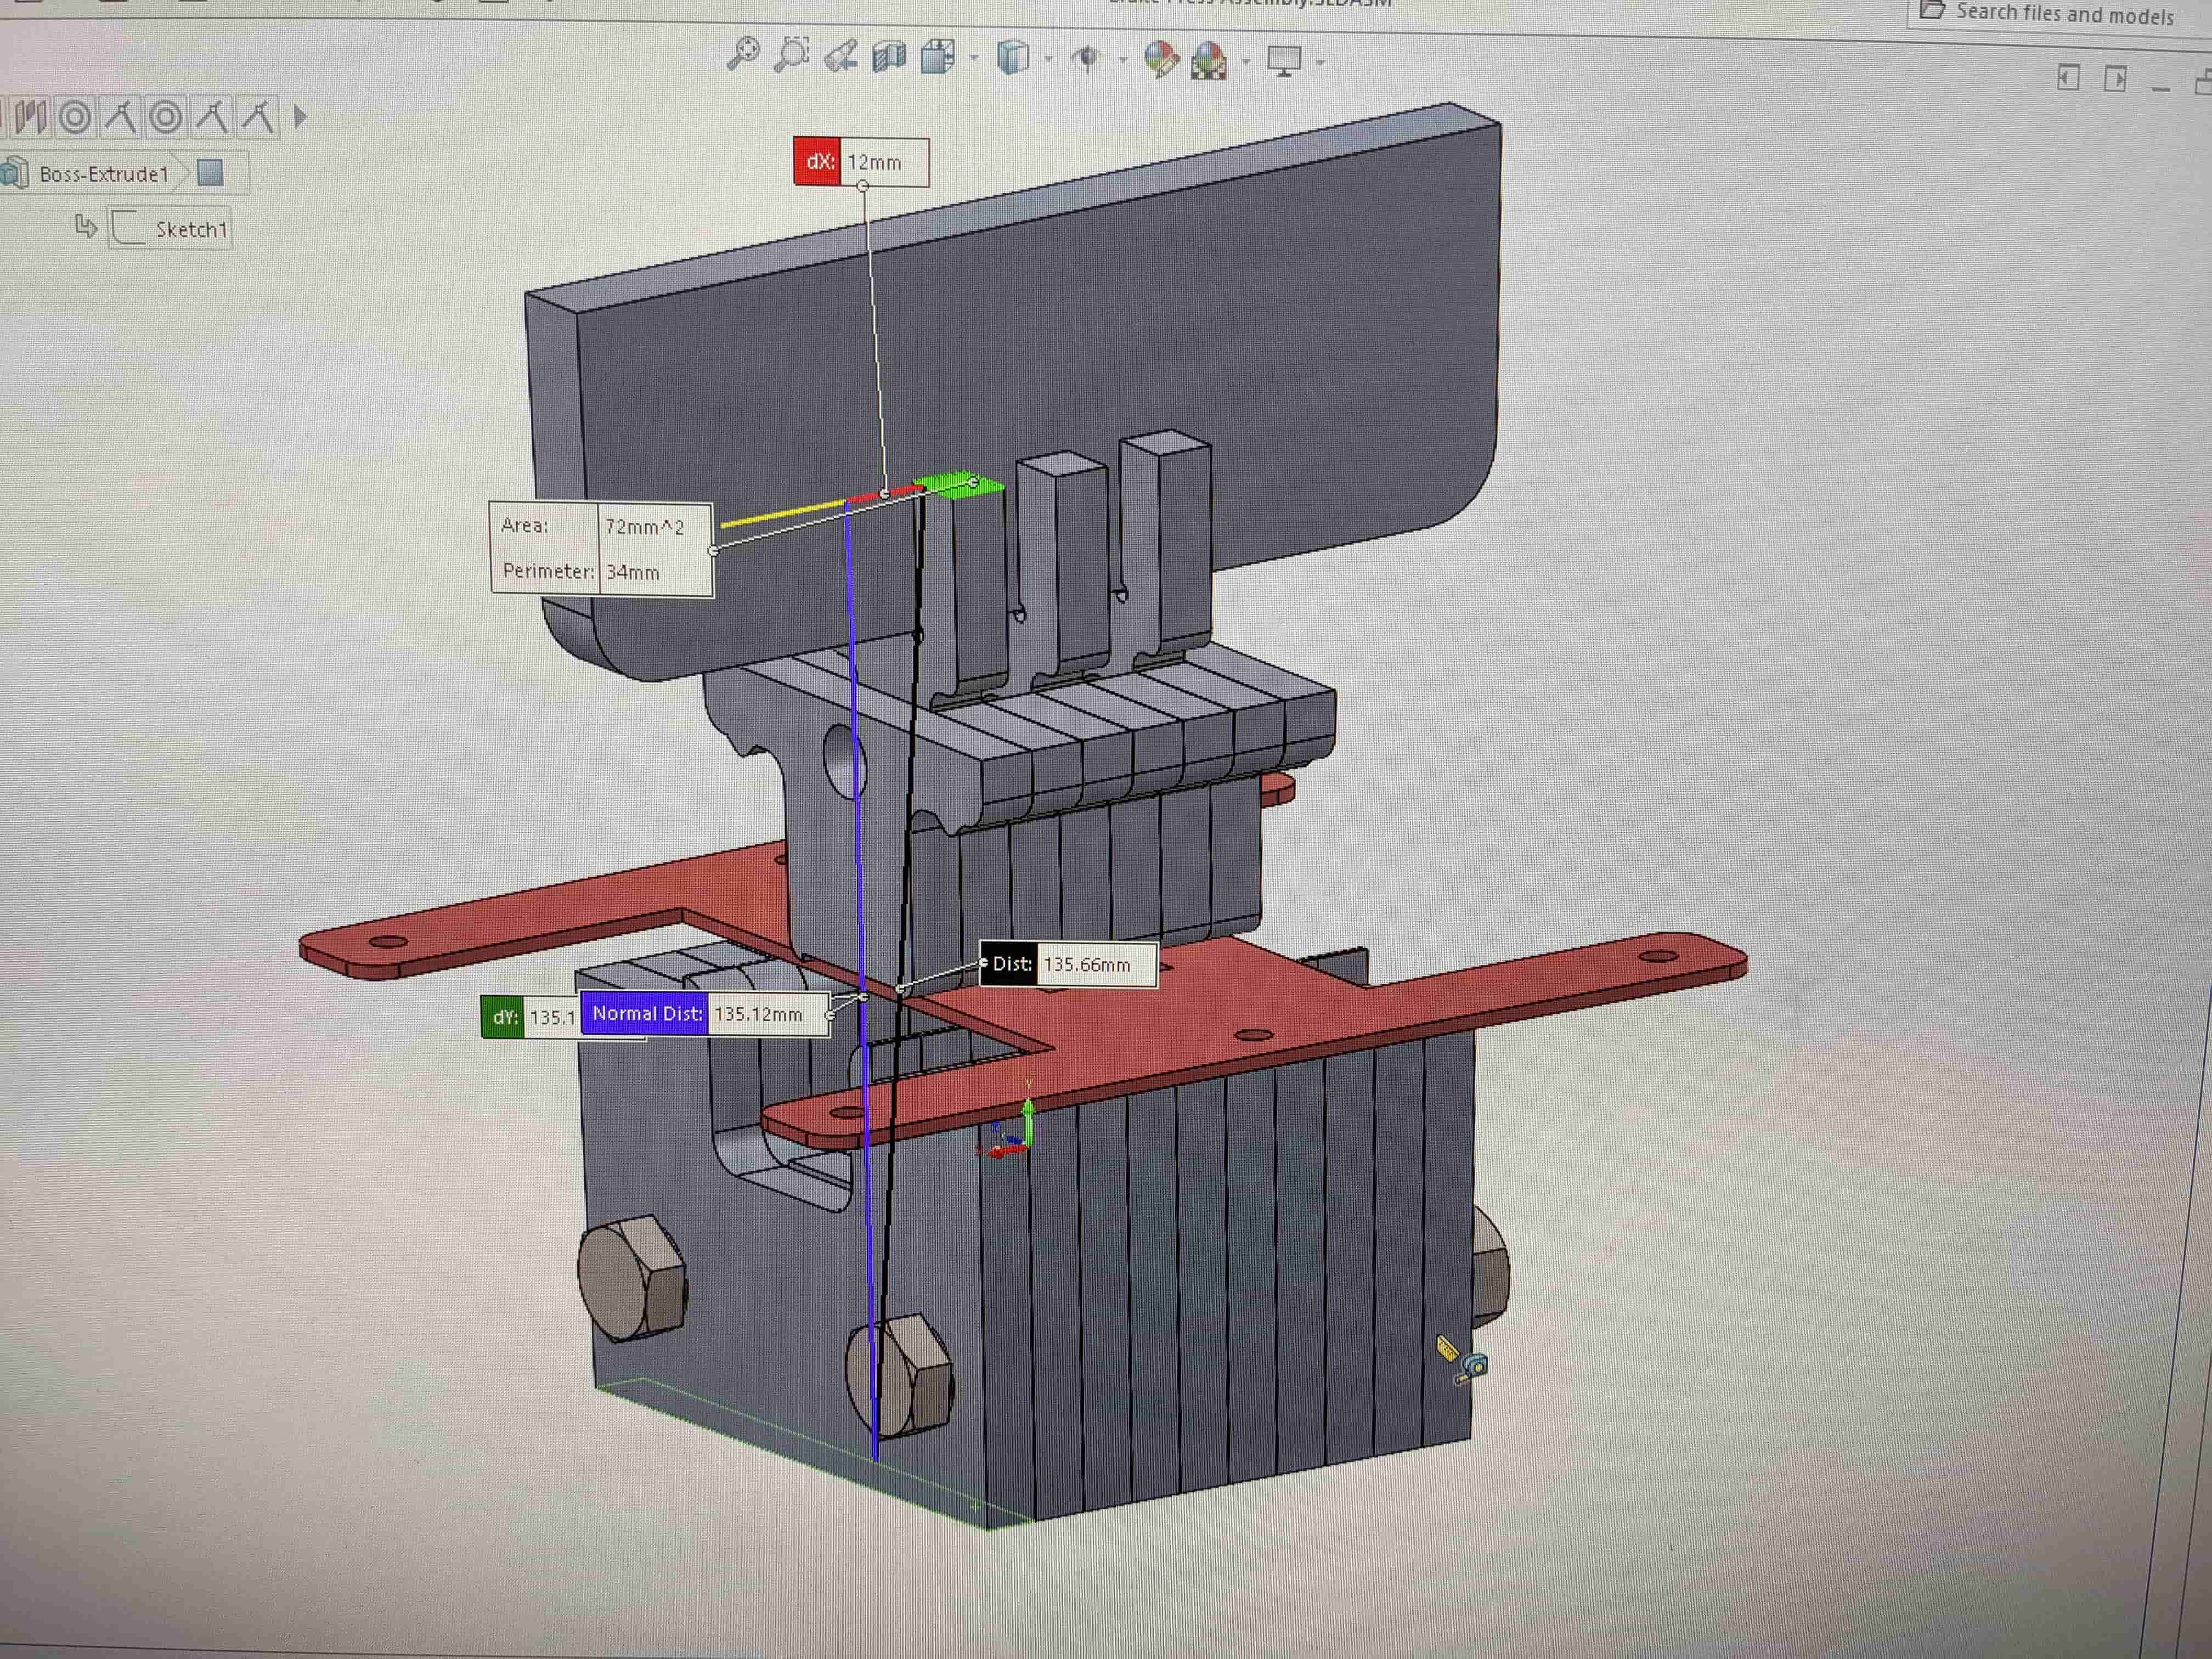Click the first concentric mate icon
Viewport: 2212px width, 1659px height.
75,117
